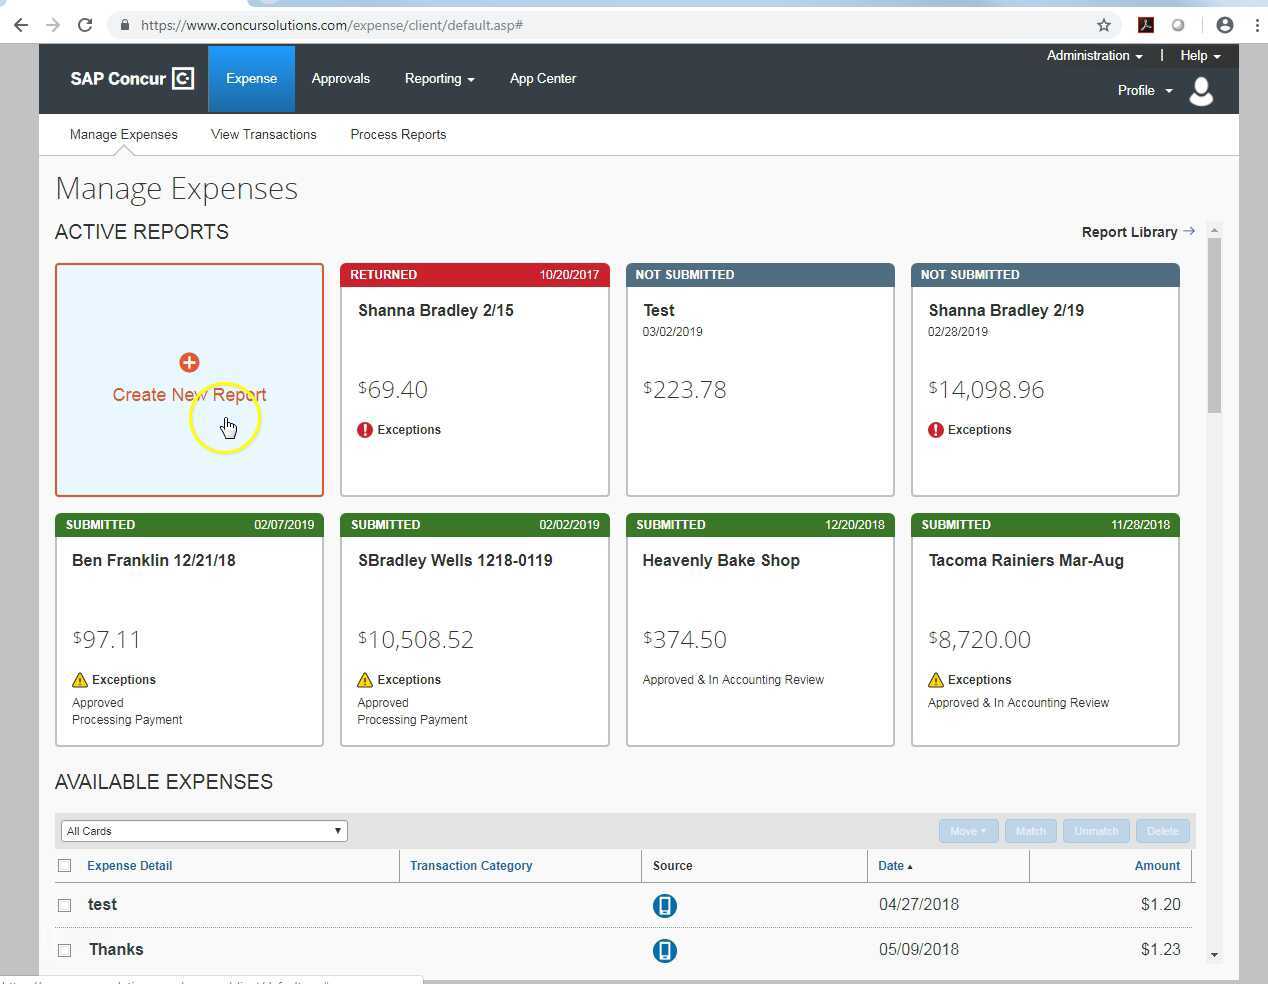Bookmark the page with the star icon

[1104, 25]
